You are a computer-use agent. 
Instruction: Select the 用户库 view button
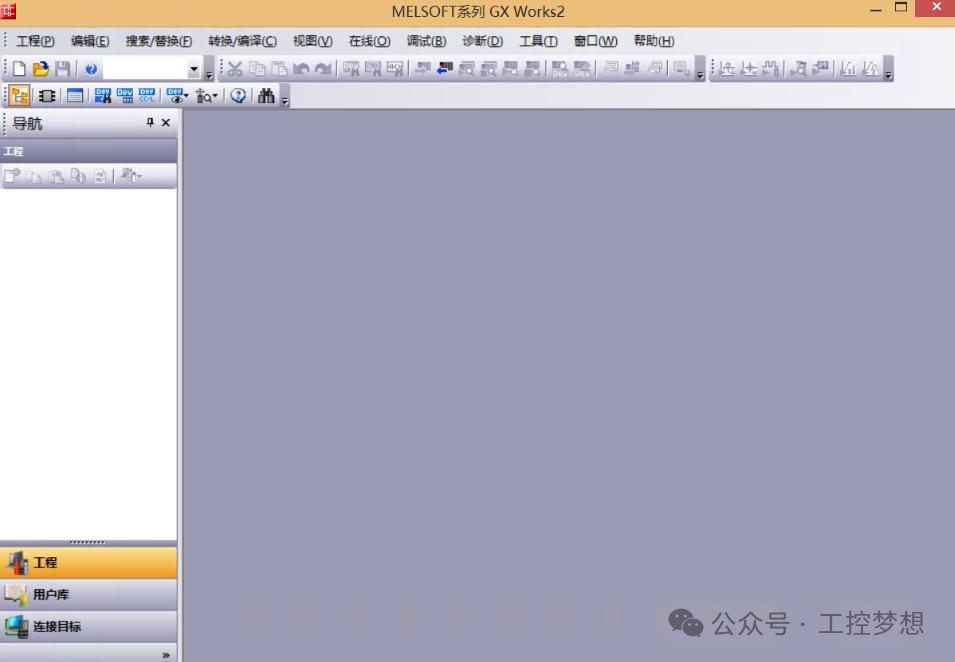pos(89,594)
